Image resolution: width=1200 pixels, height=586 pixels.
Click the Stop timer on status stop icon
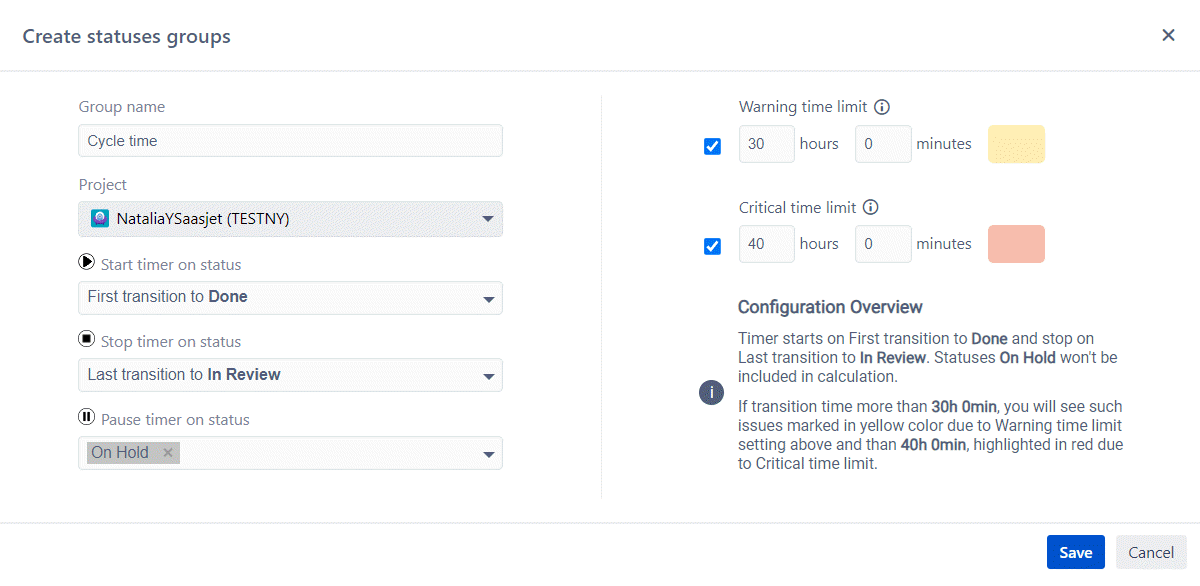tap(87, 338)
